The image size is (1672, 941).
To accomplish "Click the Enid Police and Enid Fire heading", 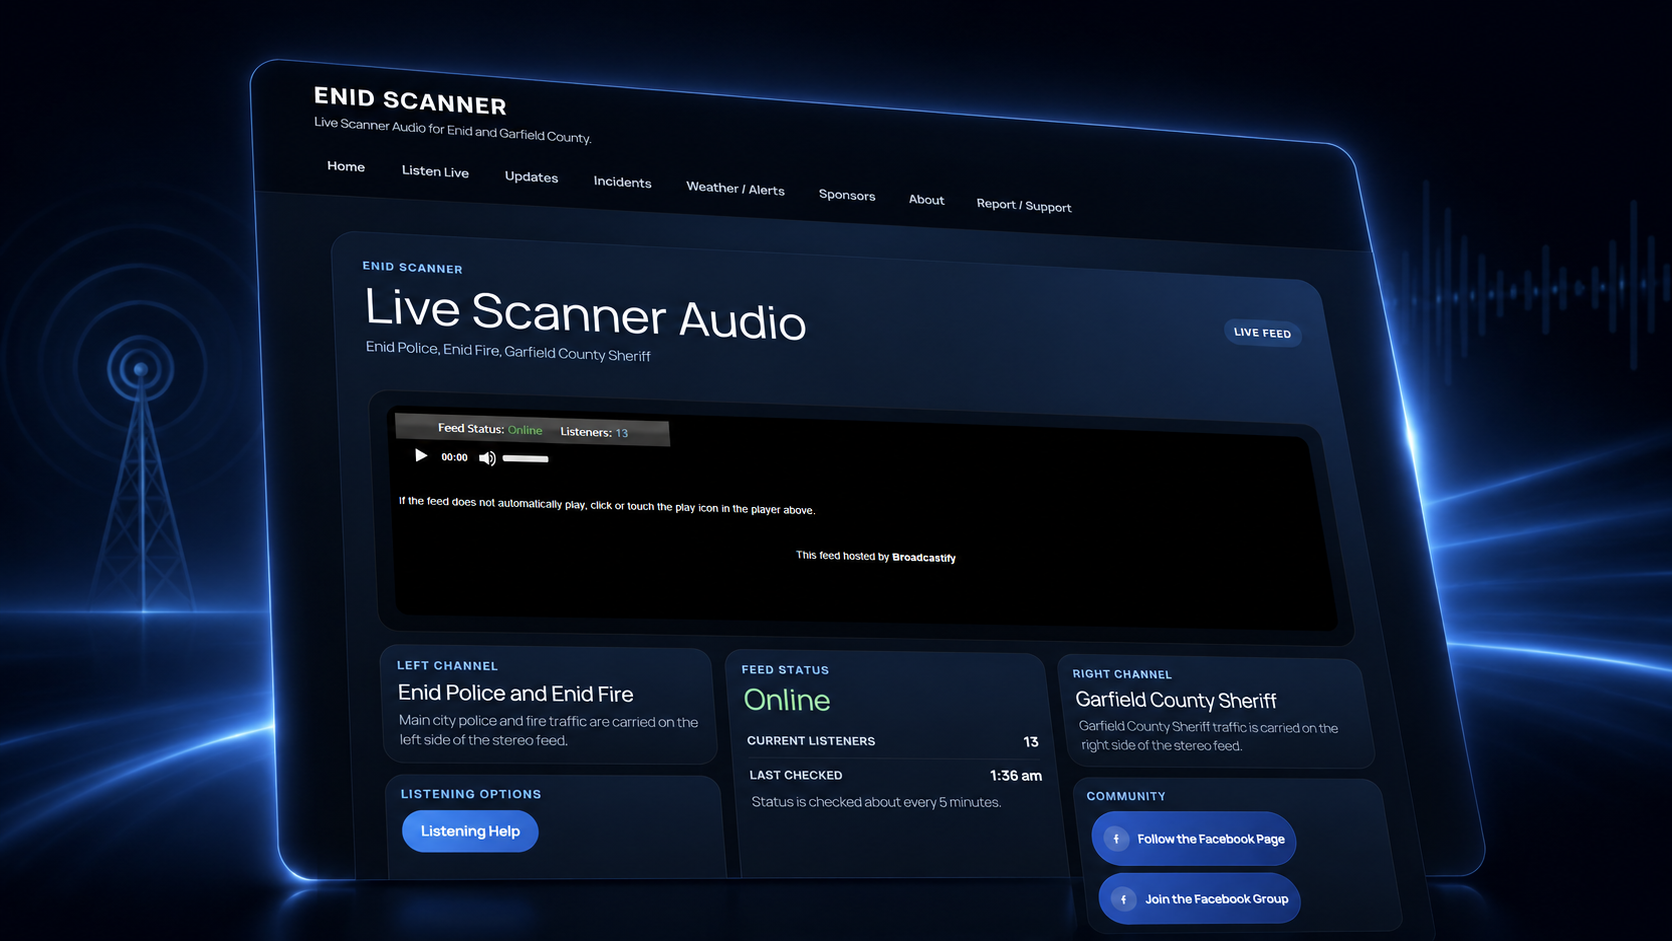I will (x=515, y=693).
